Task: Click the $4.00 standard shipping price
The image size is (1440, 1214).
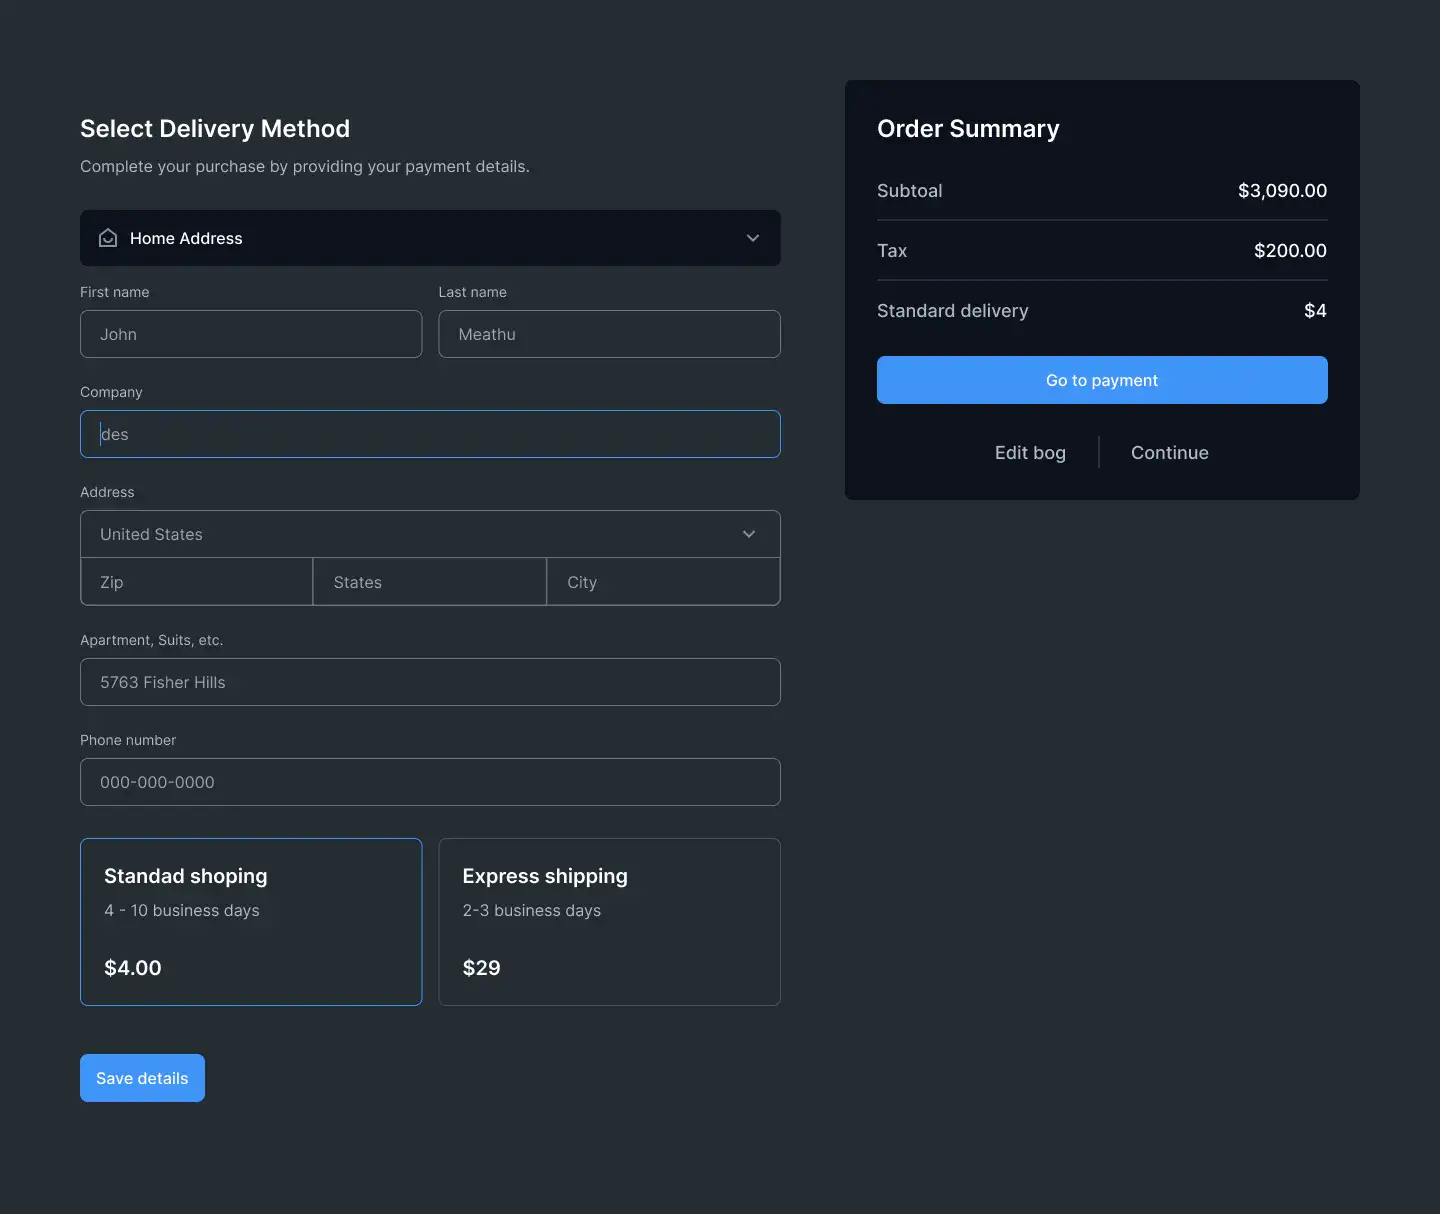Action: 133,968
